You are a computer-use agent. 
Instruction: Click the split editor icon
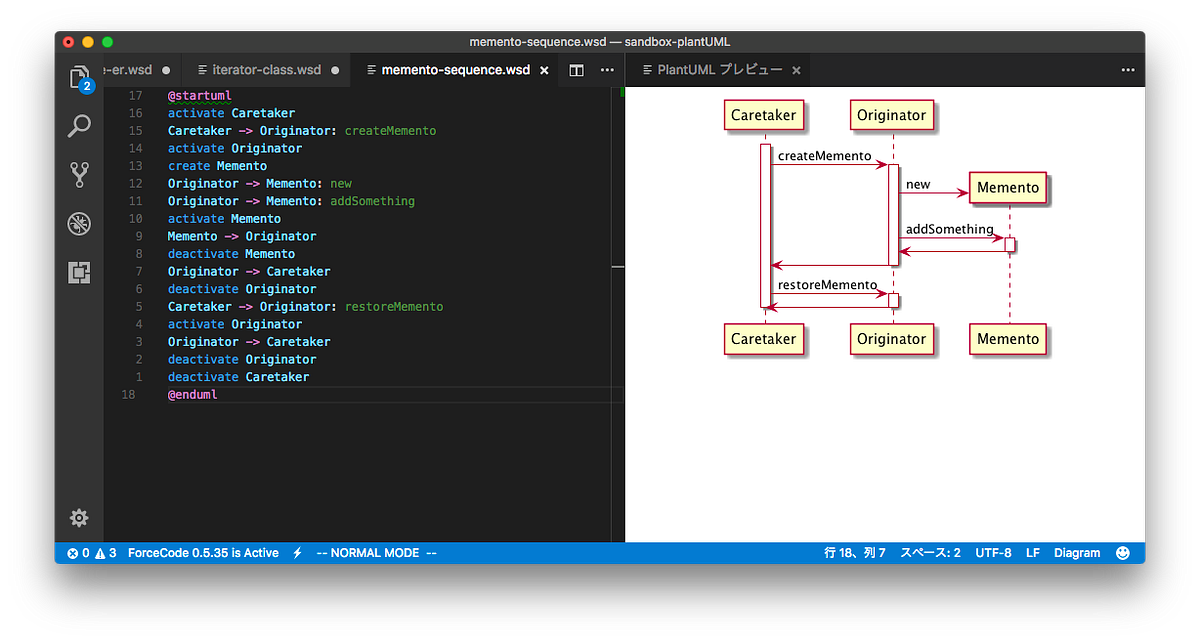575,70
